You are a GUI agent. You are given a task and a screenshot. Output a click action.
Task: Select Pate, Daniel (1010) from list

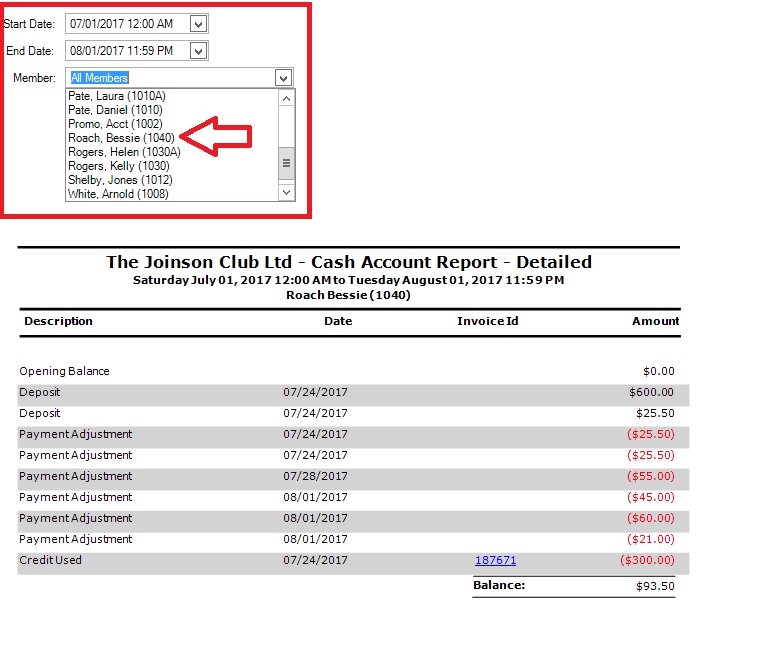pyautogui.click(x=115, y=110)
